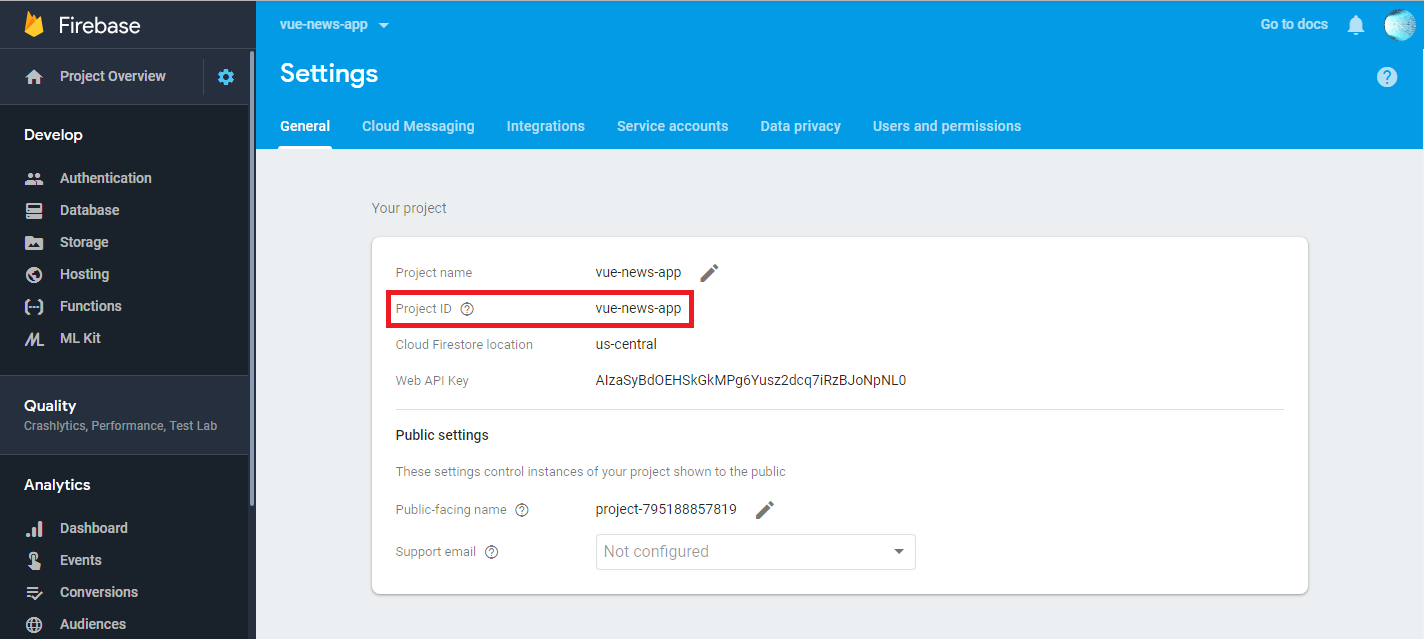Image resolution: width=1424 pixels, height=639 pixels.
Task: Open the Authentication section
Action: coord(105,177)
